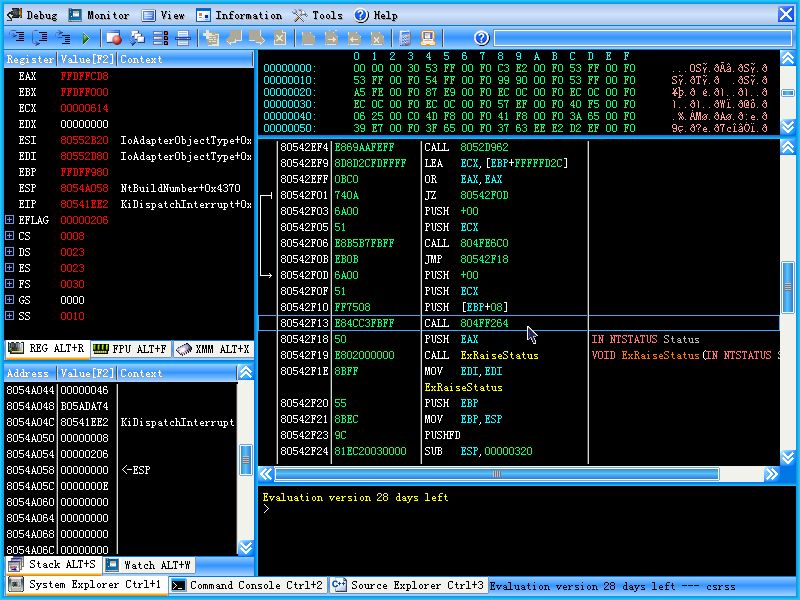Select the CALL 804FF264 instruction line

519,323
